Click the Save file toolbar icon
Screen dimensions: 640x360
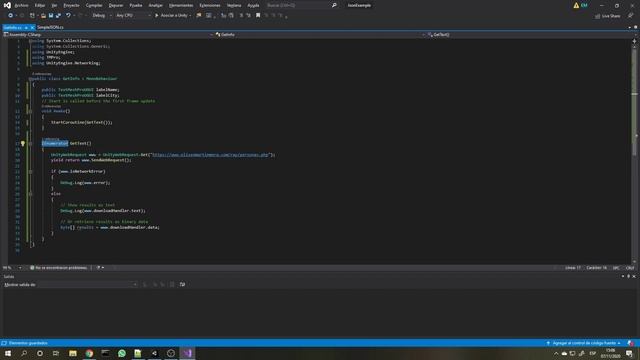coord(51,16)
